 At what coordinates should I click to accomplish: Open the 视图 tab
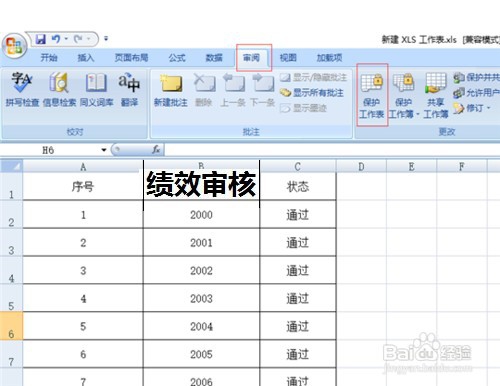click(288, 58)
